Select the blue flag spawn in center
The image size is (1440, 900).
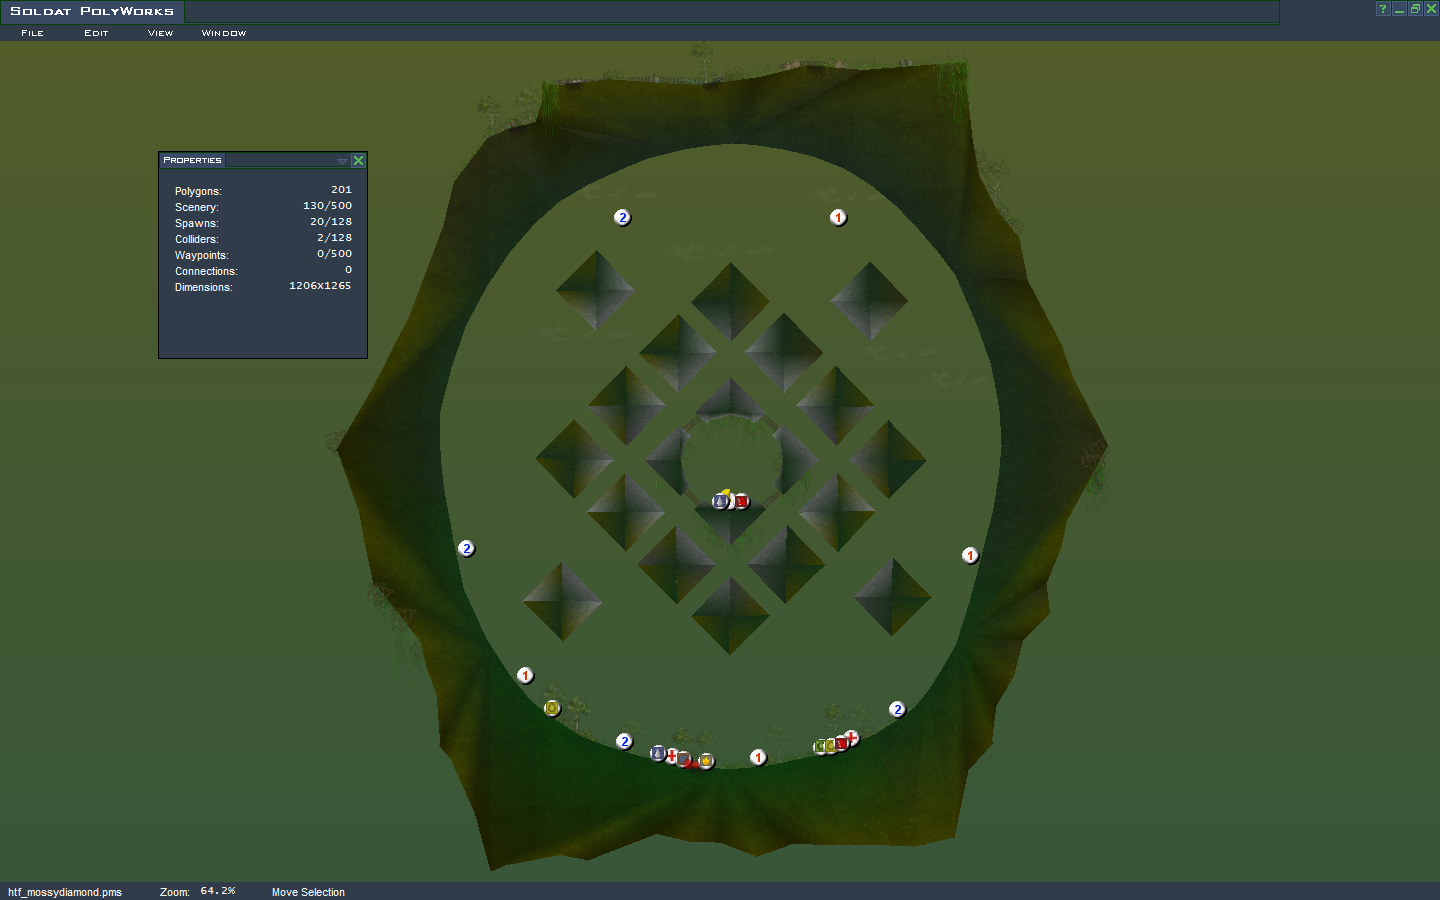click(719, 501)
